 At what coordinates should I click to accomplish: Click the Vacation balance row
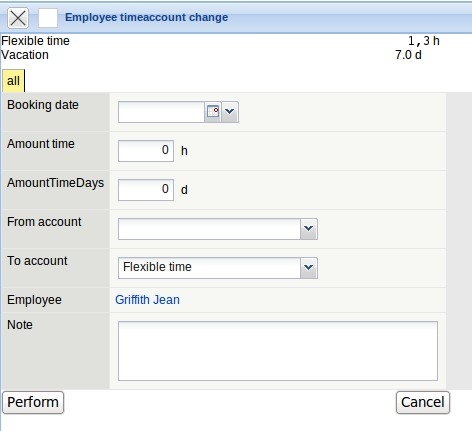[211, 55]
